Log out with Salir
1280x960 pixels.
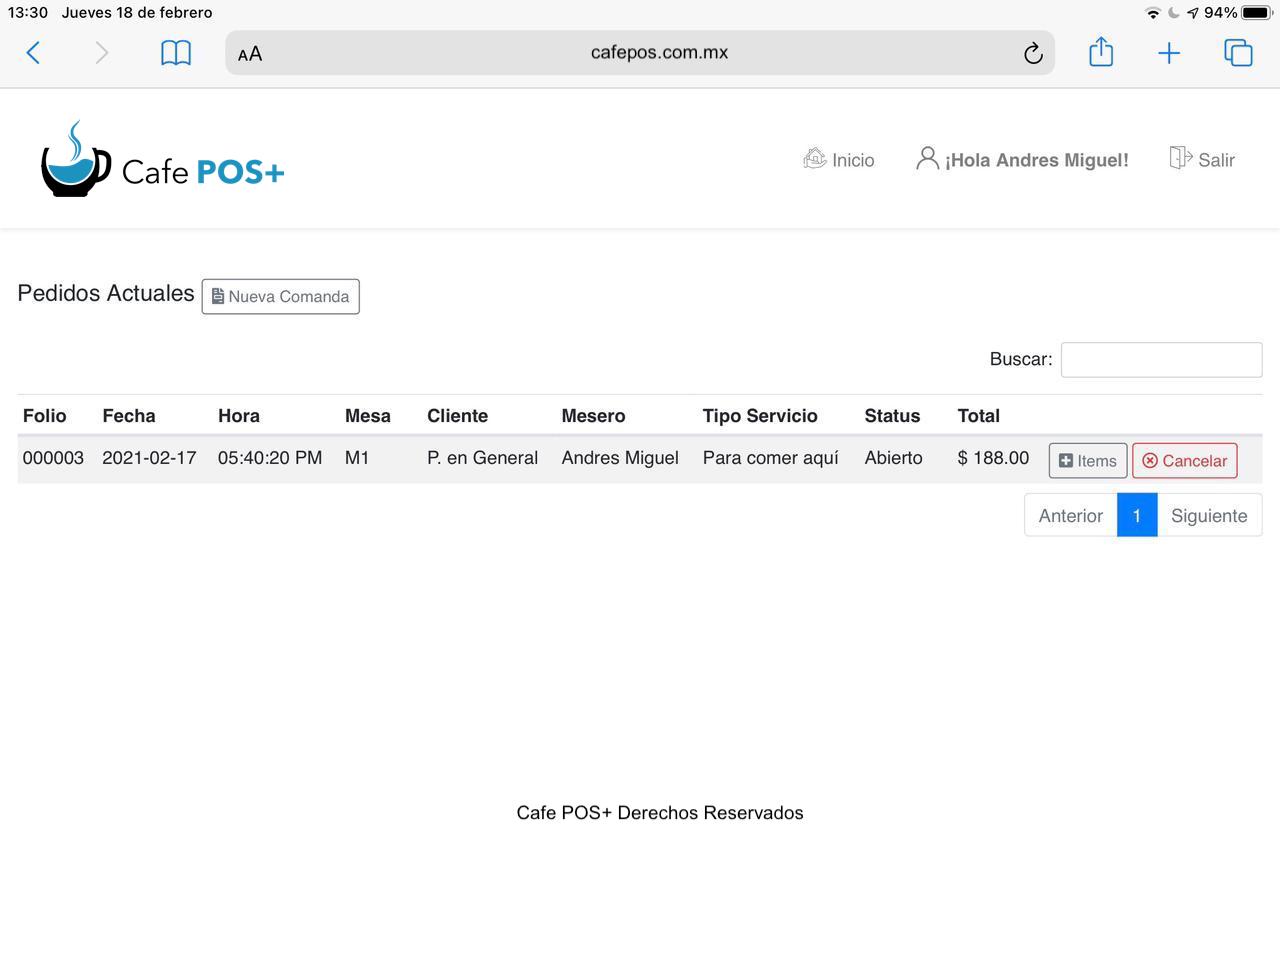pos(1202,160)
